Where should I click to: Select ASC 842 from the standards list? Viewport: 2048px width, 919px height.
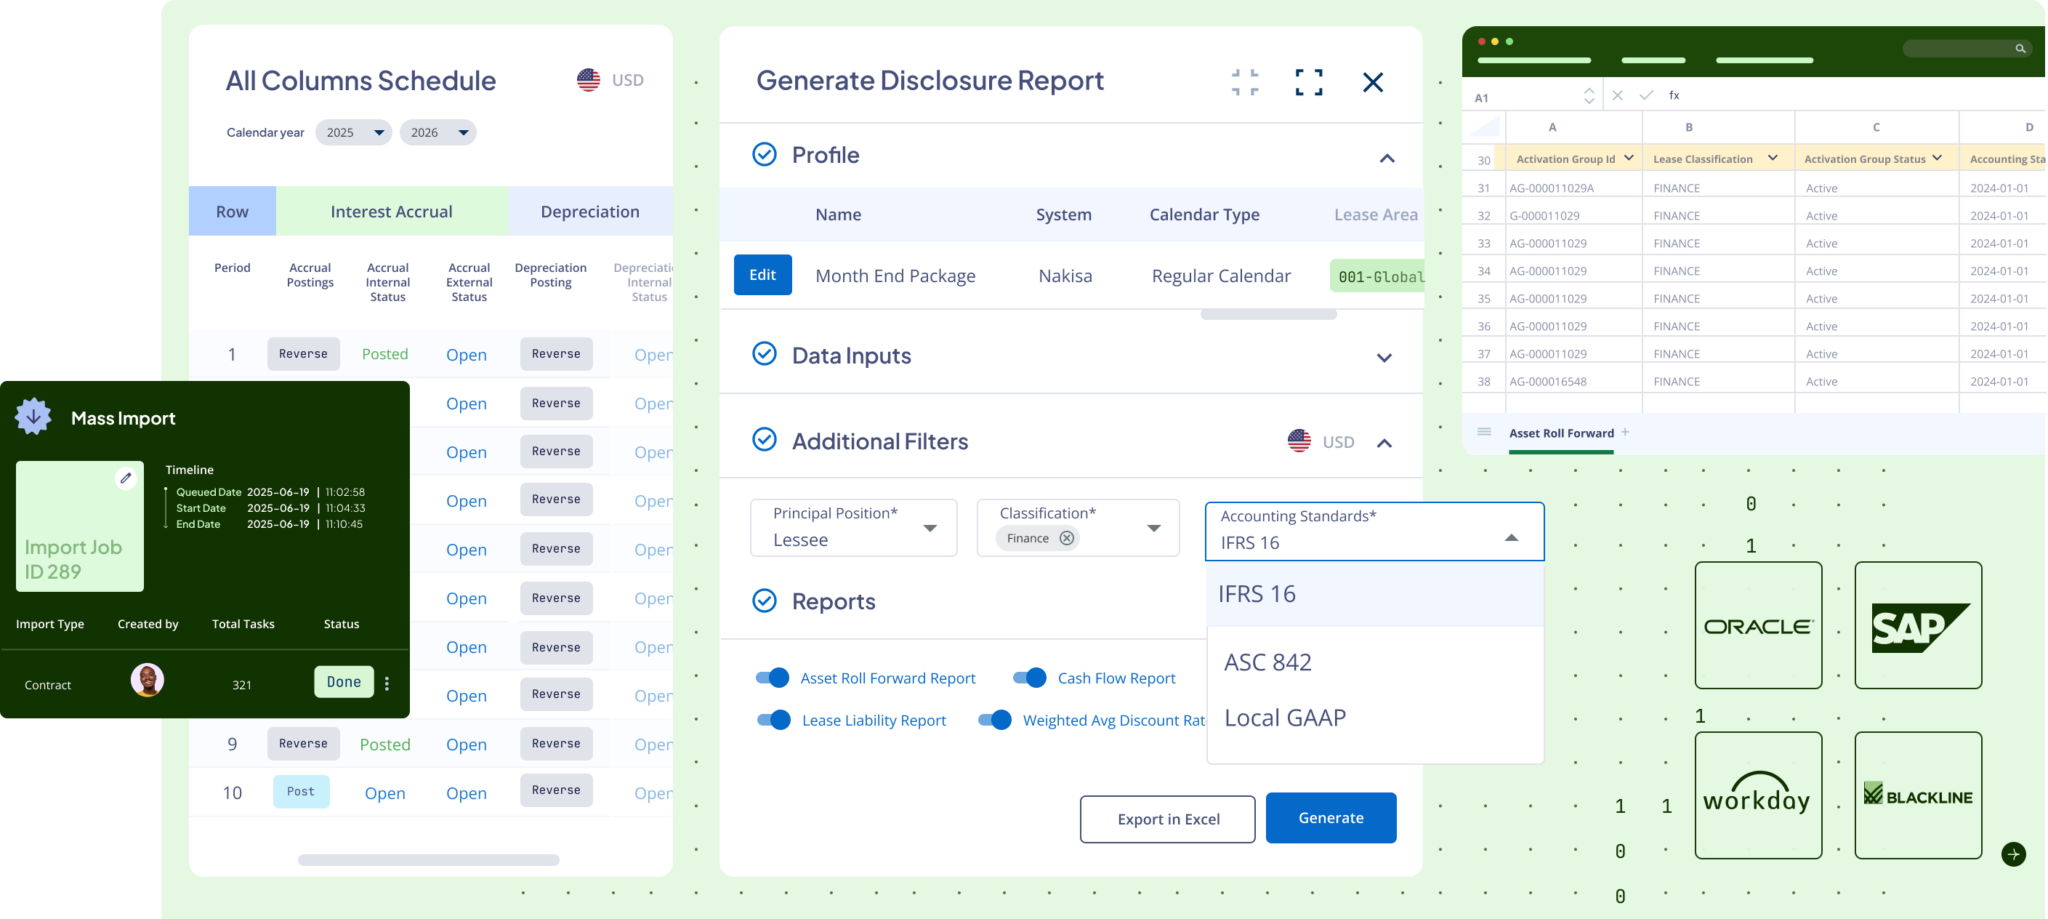tap(1268, 662)
